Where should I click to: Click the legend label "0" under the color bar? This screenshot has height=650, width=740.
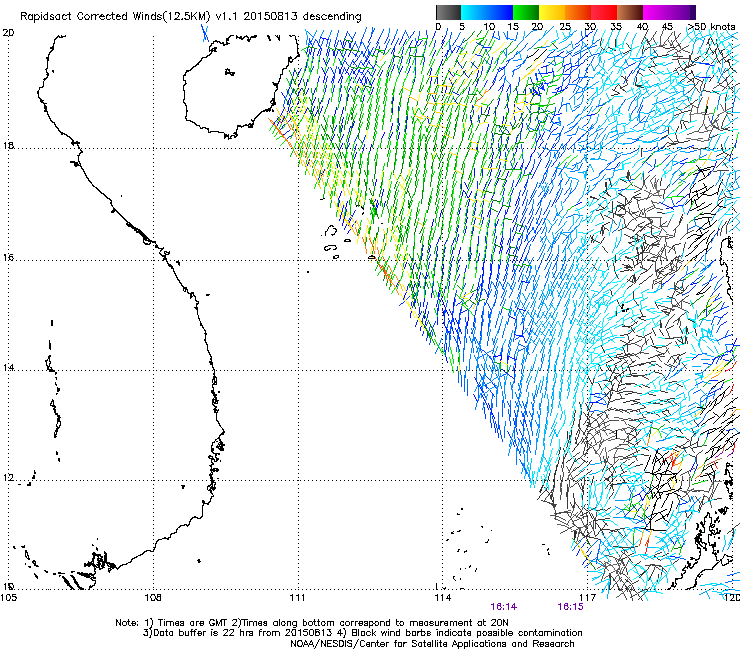tap(438, 26)
